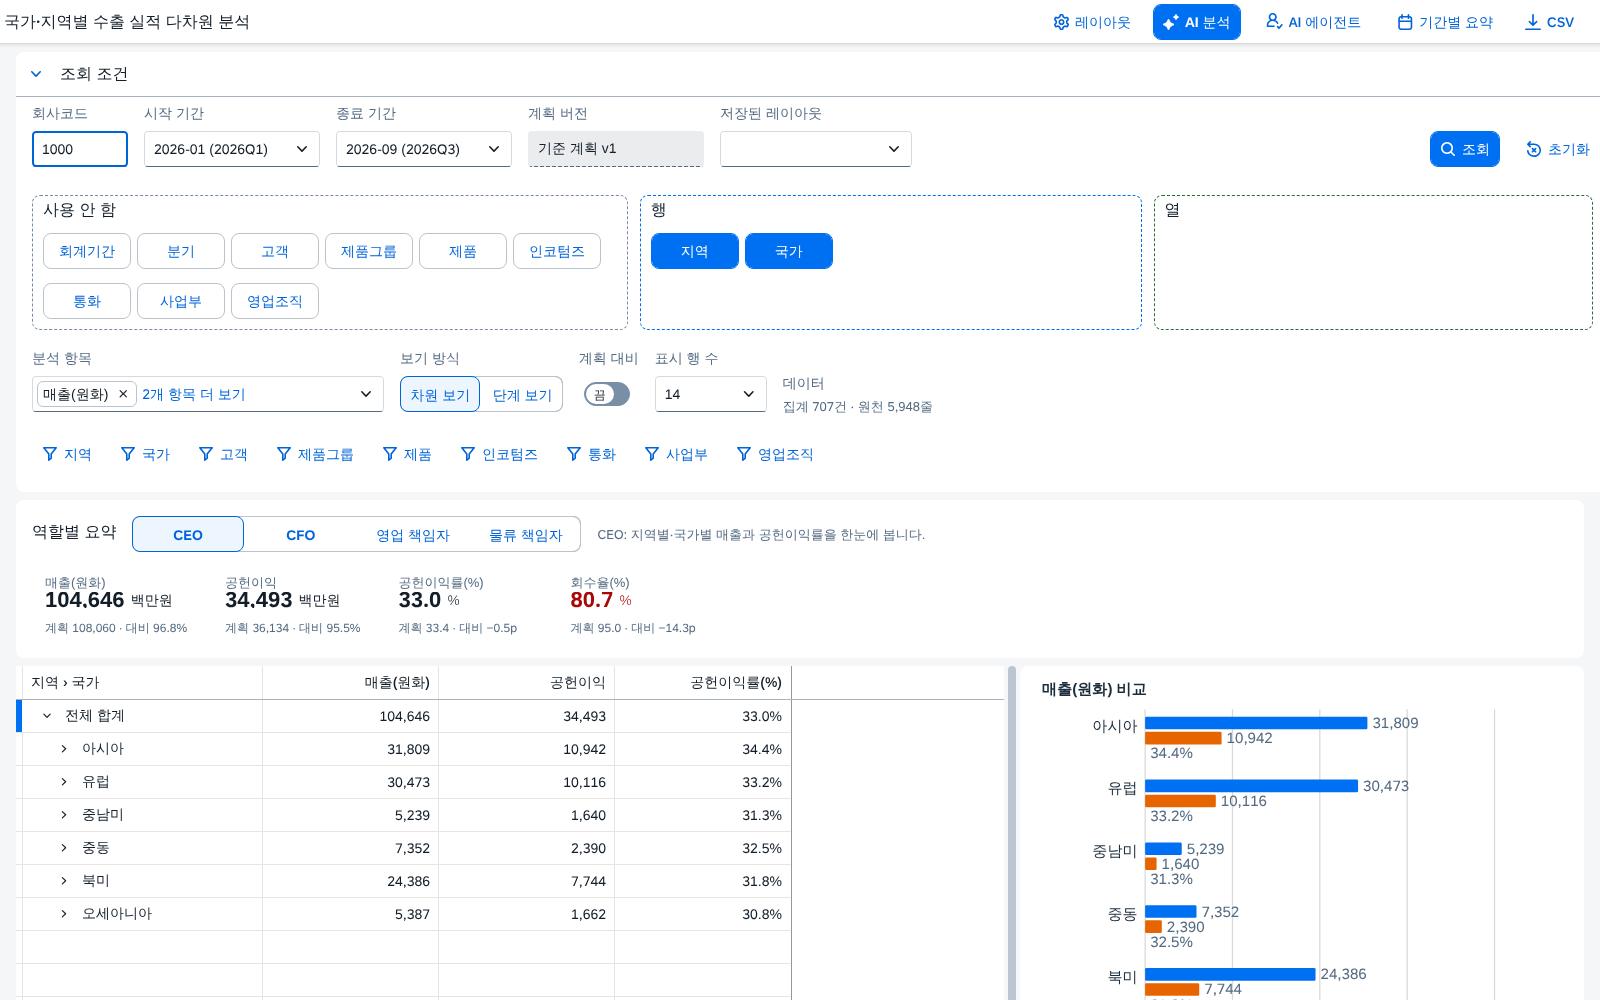Switch to the CFO role tab

[301, 535]
